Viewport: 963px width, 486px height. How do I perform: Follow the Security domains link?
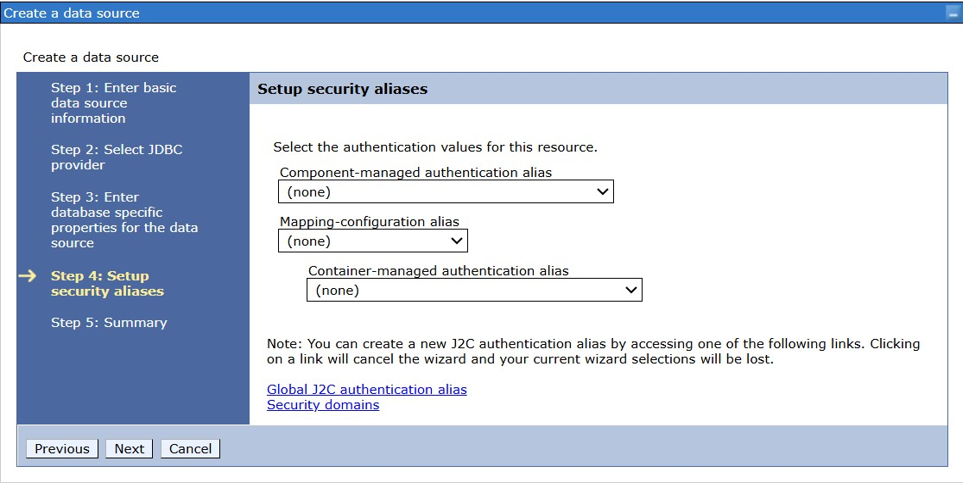tap(323, 405)
